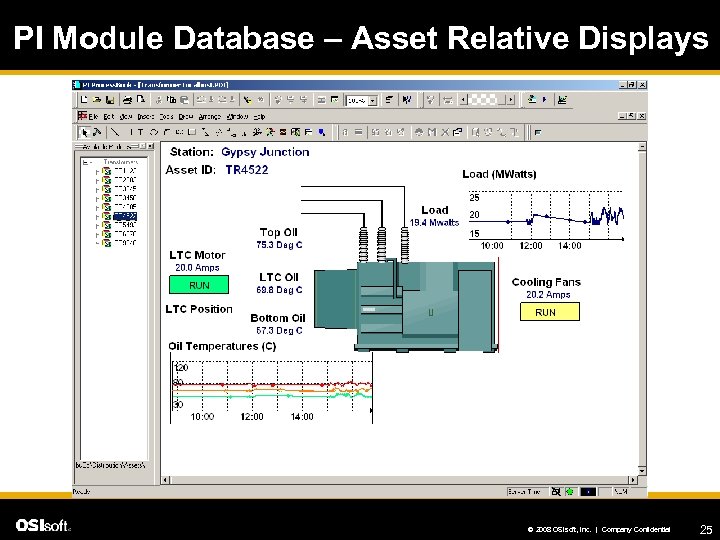Click the "19.4 Mwatts" load value
The image size is (720, 540).
(434, 223)
